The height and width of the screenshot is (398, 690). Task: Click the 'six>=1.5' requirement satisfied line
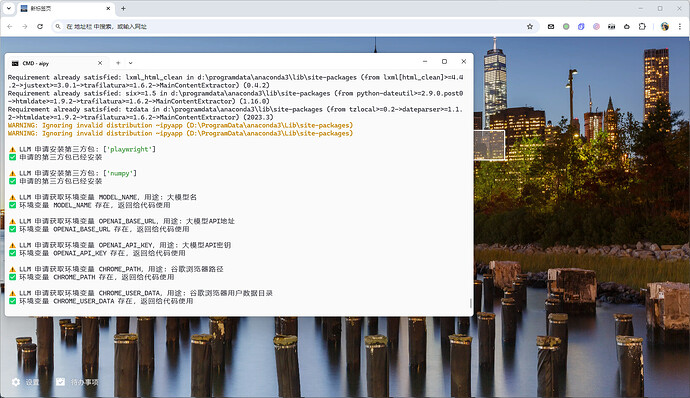[x=235, y=97]
